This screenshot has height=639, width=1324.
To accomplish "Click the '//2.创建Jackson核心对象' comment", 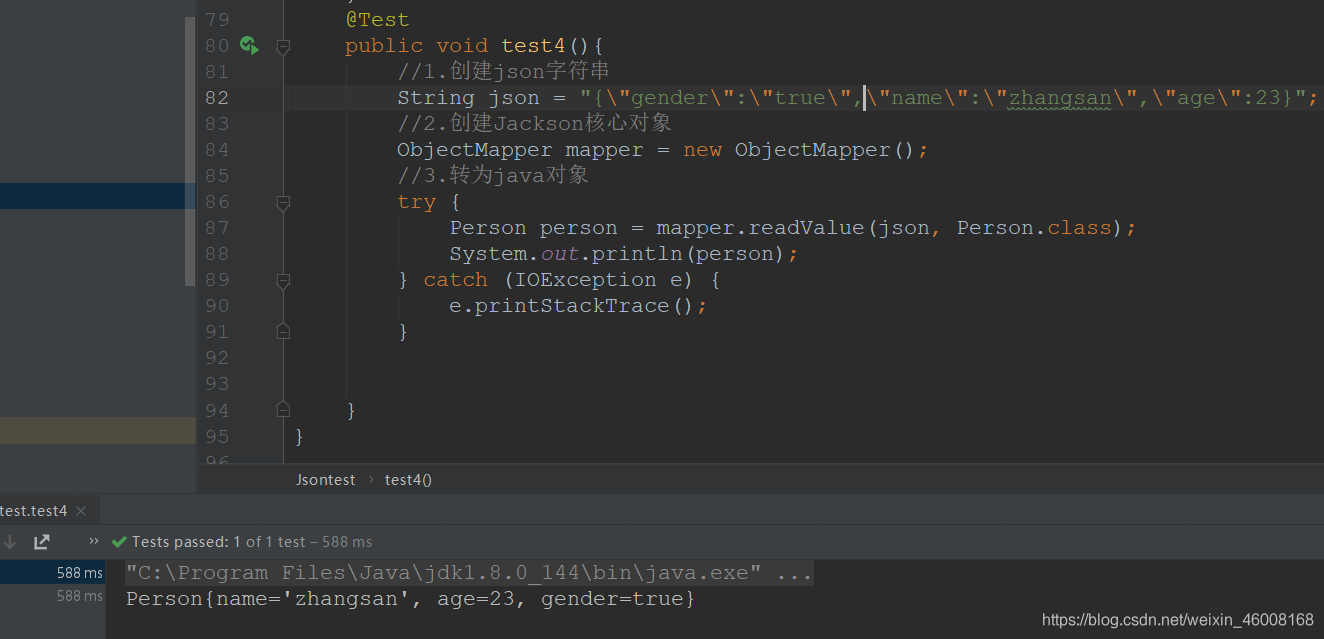I will [x=534, y=123].
